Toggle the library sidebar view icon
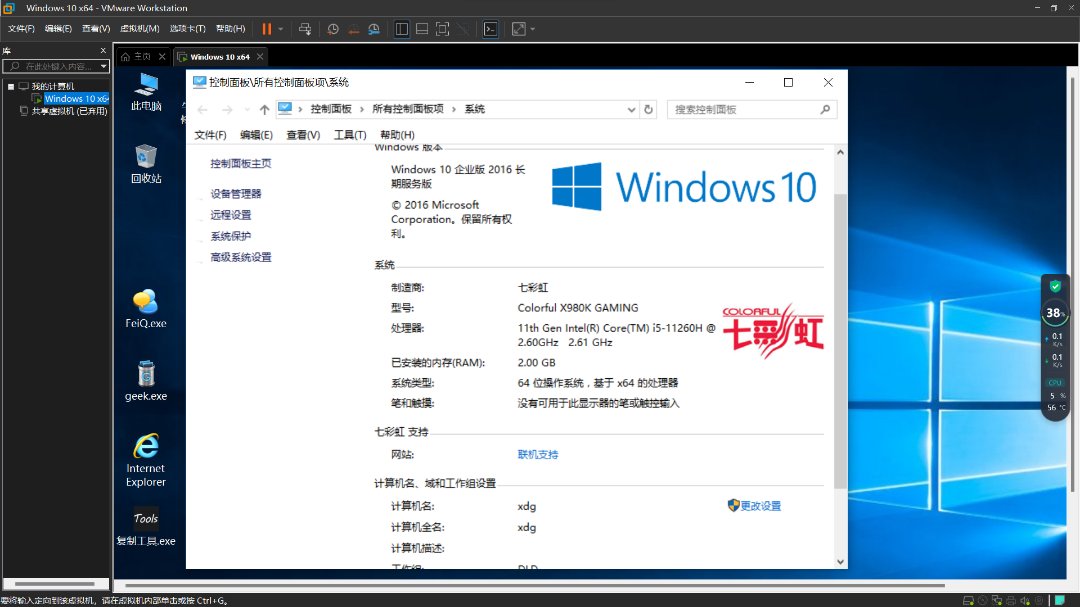The width and height of the screenshot is (1080, 607). click(401, 29)
